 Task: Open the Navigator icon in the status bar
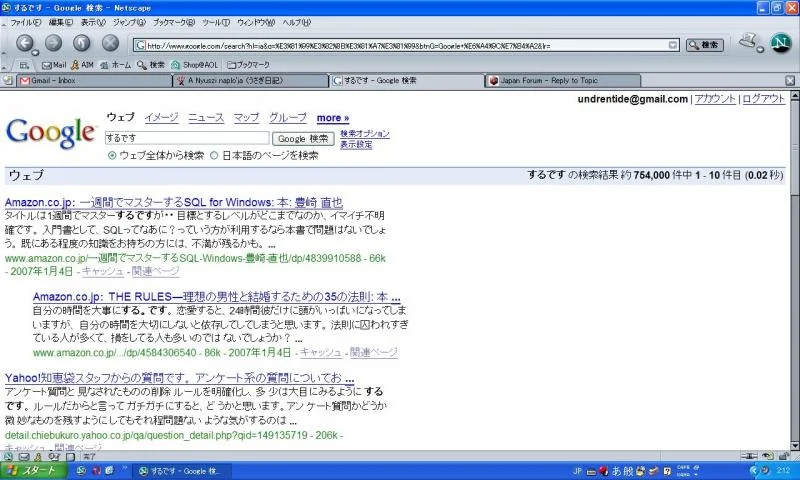click(x=8, y=457)
